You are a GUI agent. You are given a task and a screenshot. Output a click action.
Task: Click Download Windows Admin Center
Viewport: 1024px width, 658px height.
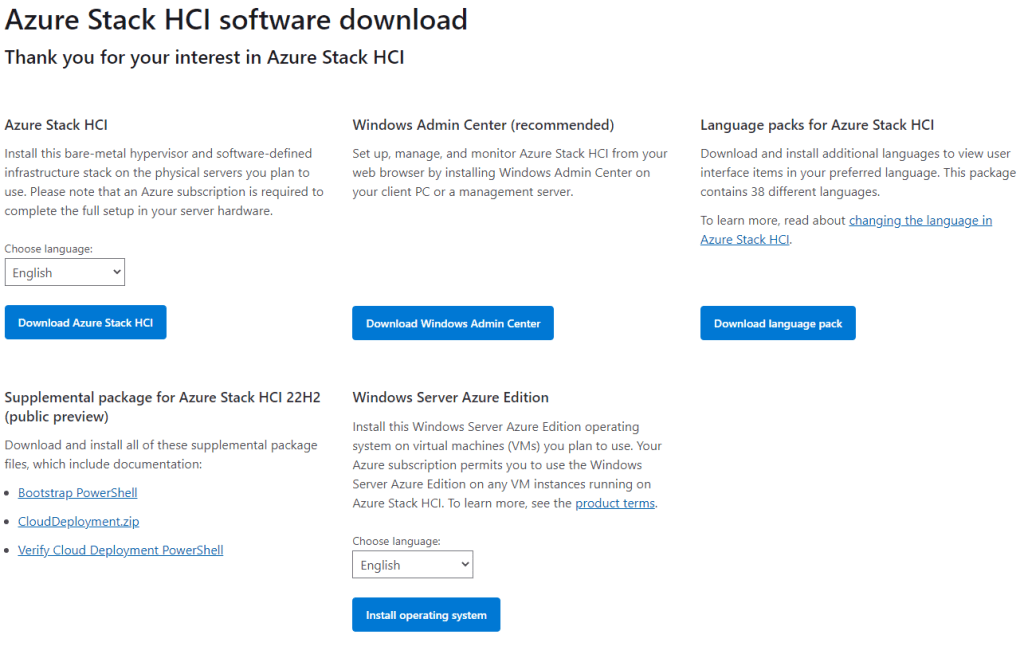click(x=452, y=323)
